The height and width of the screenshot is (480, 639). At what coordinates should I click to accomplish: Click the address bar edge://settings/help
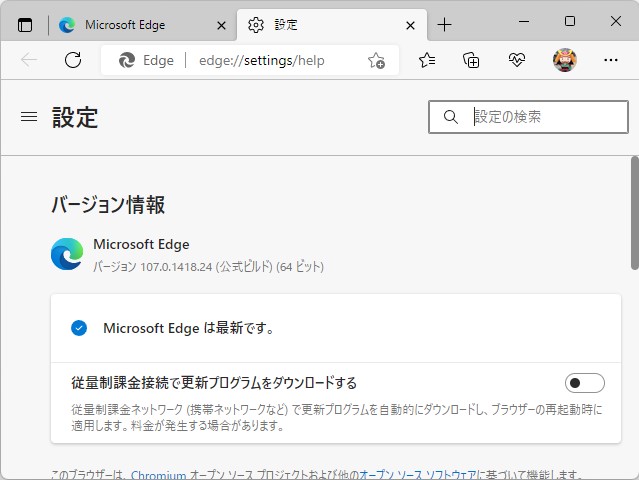(x=262, y=60)
